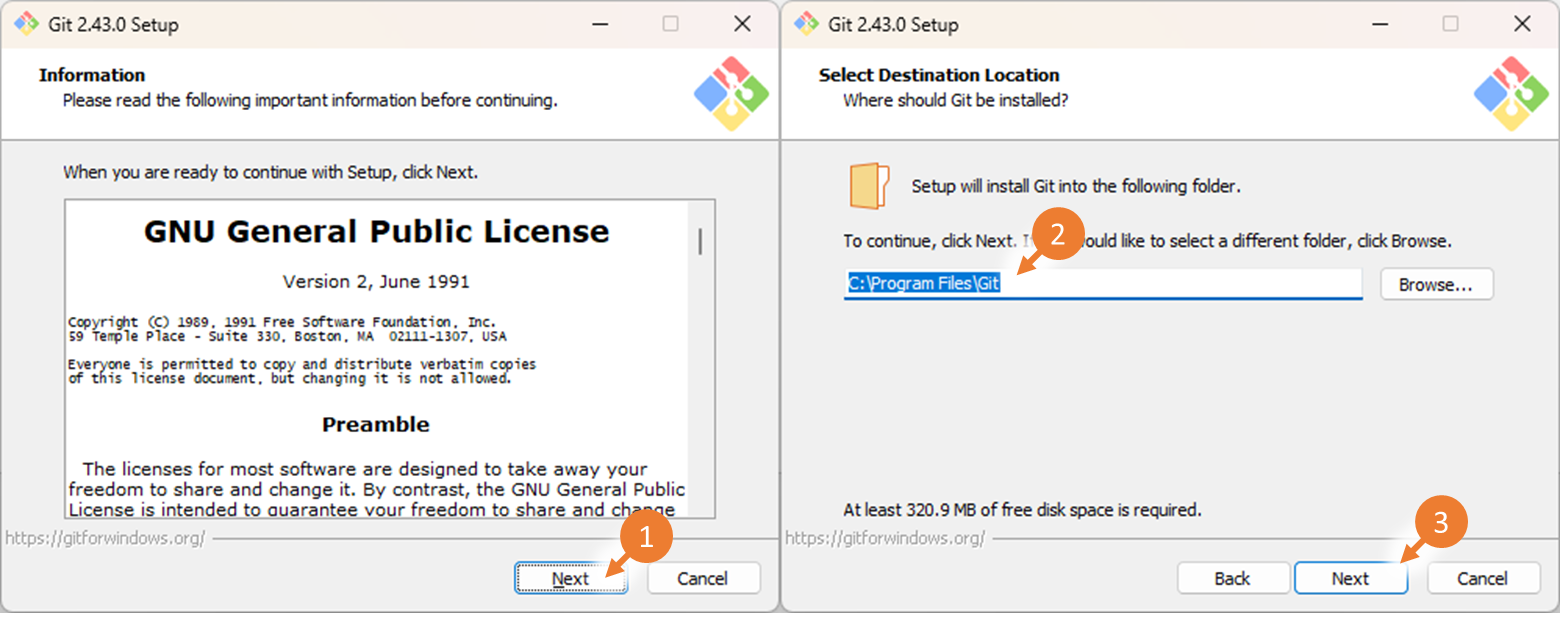1560x630 pixels.
Task: Click the Git logo in the Information header
Action: 732,94
